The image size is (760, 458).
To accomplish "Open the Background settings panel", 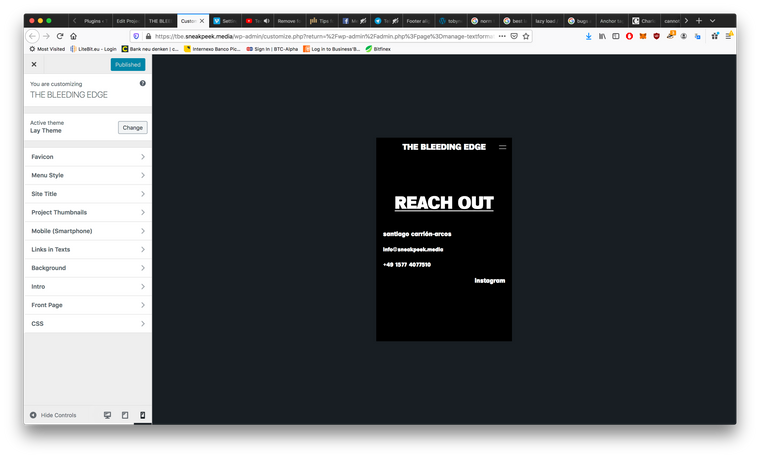I will click(88, 268).
